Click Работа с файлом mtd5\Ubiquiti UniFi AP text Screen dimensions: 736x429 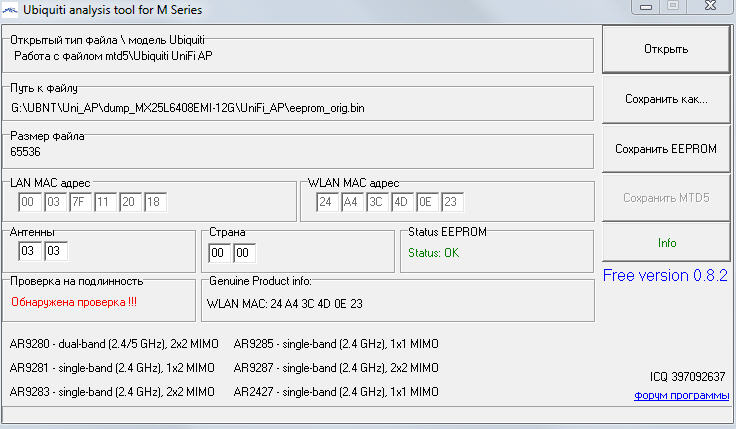(x=113, y=56)
